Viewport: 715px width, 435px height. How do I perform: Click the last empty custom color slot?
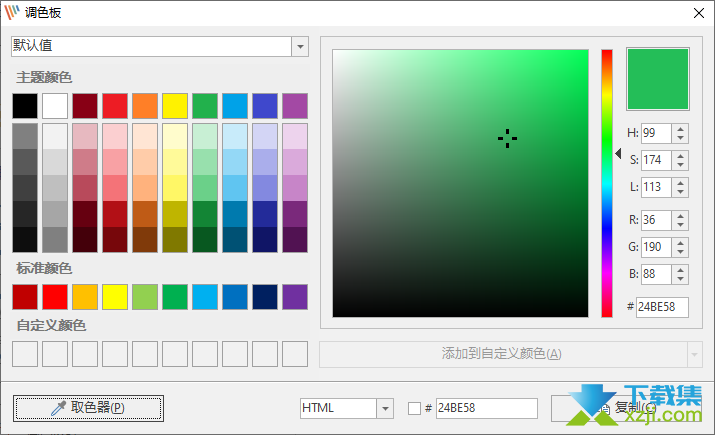(x=295, y=354)
